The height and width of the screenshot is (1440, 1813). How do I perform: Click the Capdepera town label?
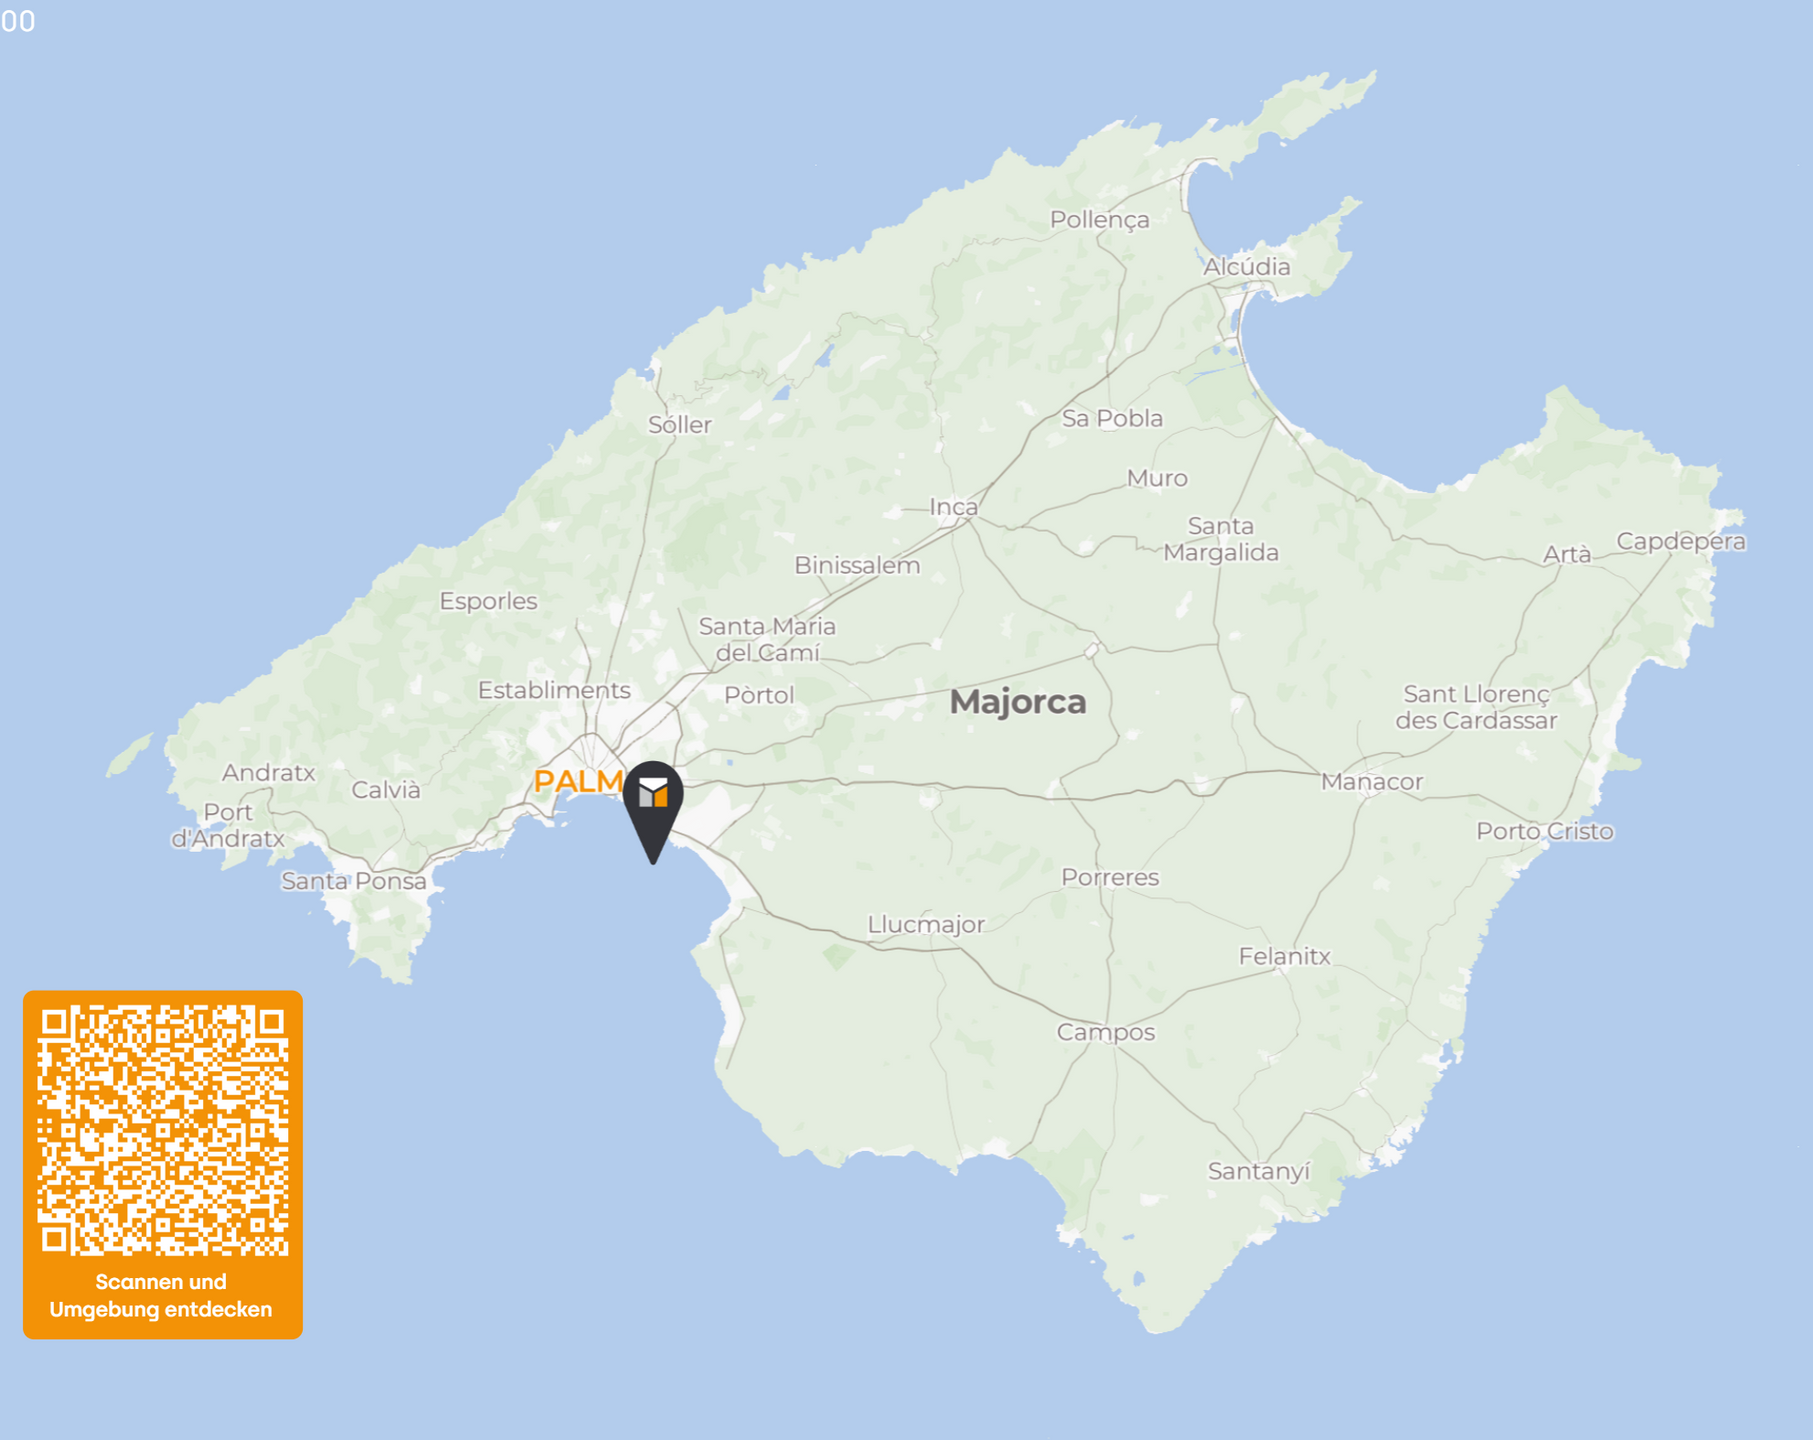point(1681,542)
